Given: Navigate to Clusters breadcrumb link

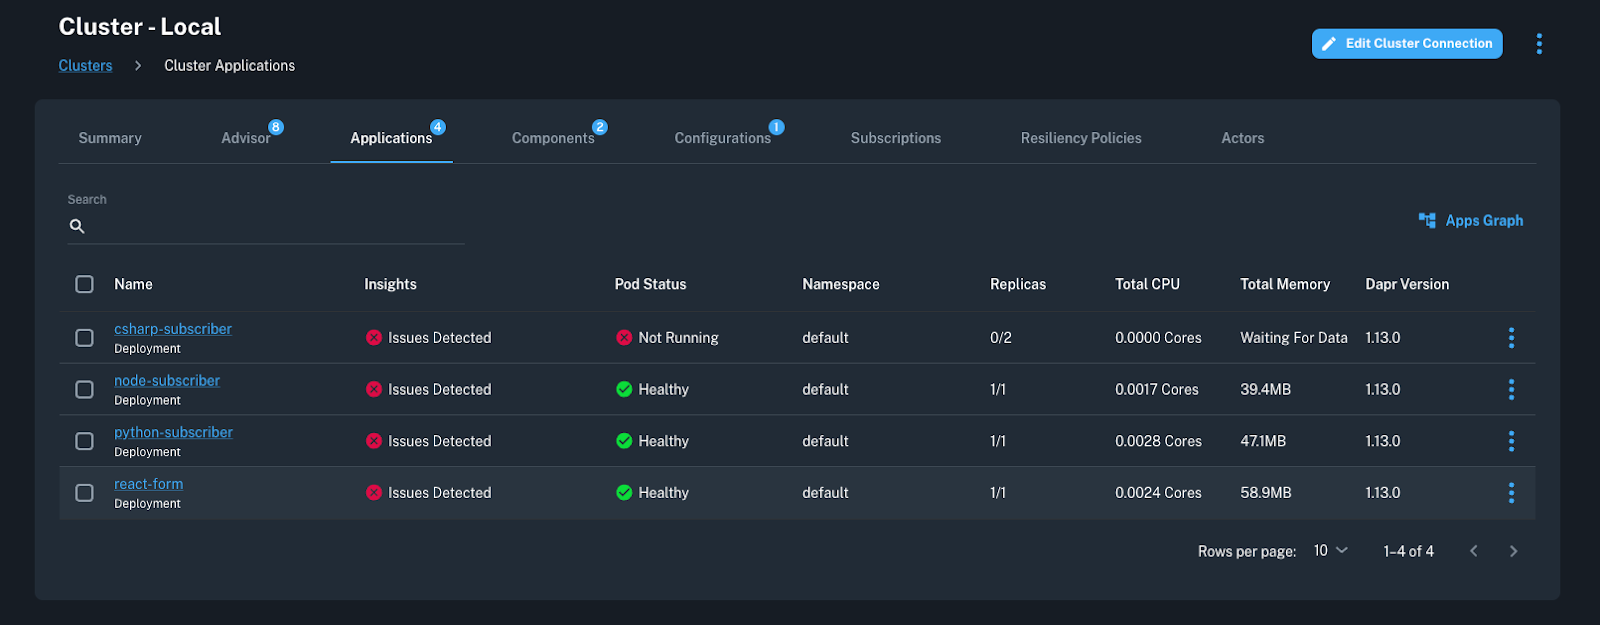Looking at the screenshot, I should (85, 66).
